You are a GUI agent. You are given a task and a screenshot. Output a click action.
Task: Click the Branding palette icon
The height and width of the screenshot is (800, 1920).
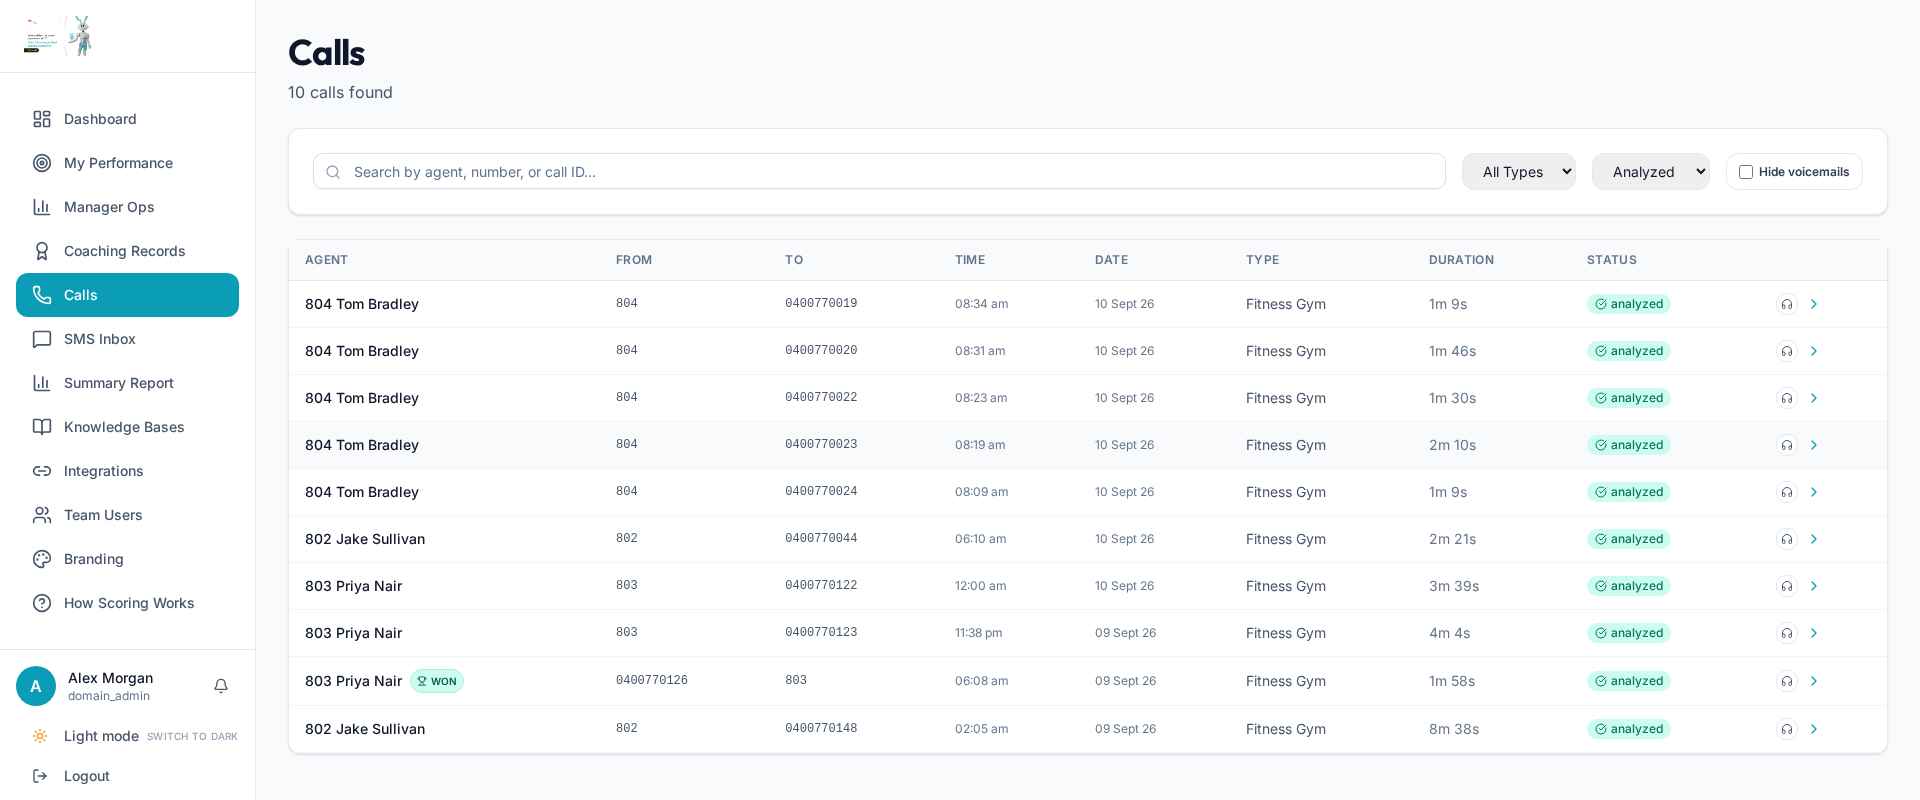42,559
